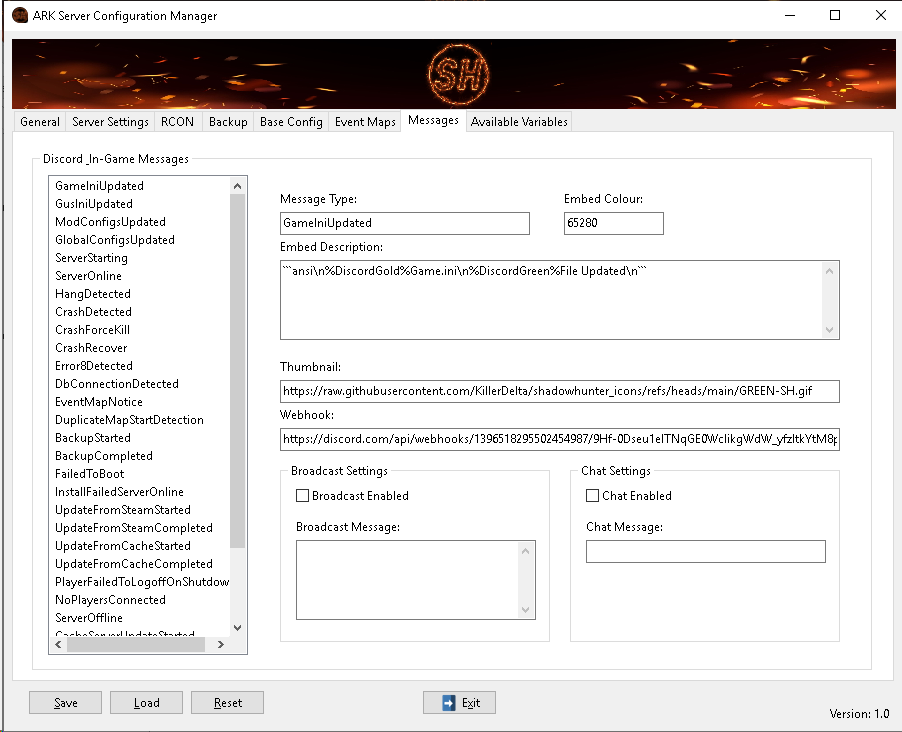Open the Event Maps tab
The height and width of the screenshot is (732, 902).
coord(365,122)
